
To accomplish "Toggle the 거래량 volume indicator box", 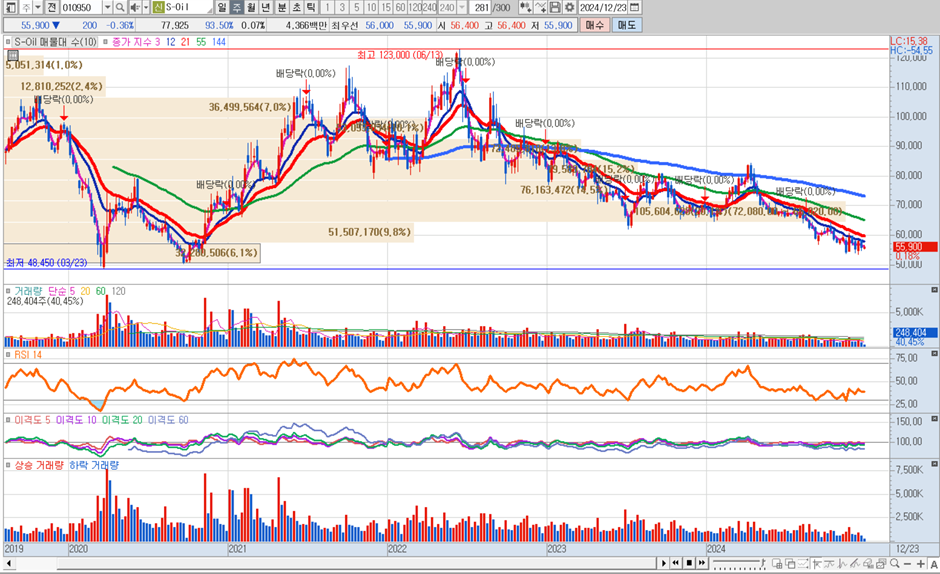I will tap(8, 290).
